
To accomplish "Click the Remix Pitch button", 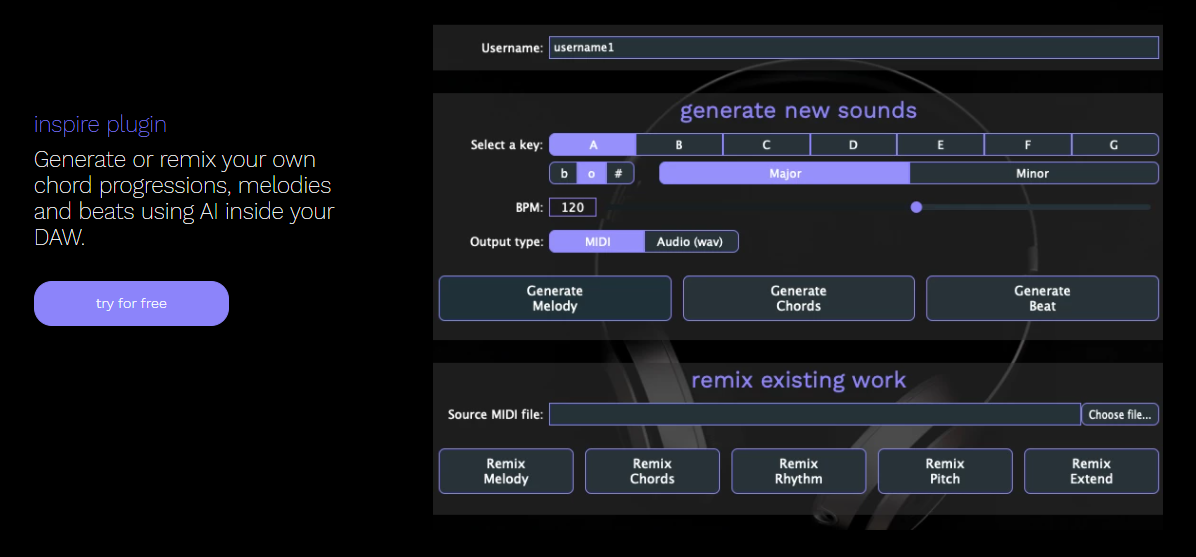I will click(945, 472).
